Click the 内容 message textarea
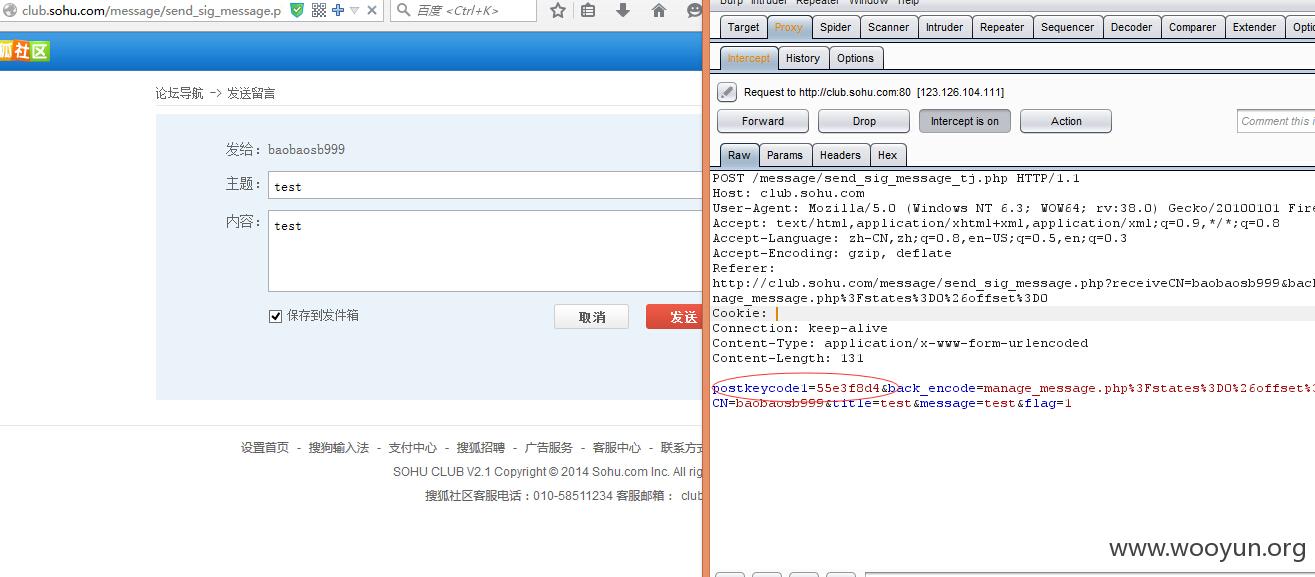The height and width of the screenshot is (577, 1315). [x=484, y=250]
